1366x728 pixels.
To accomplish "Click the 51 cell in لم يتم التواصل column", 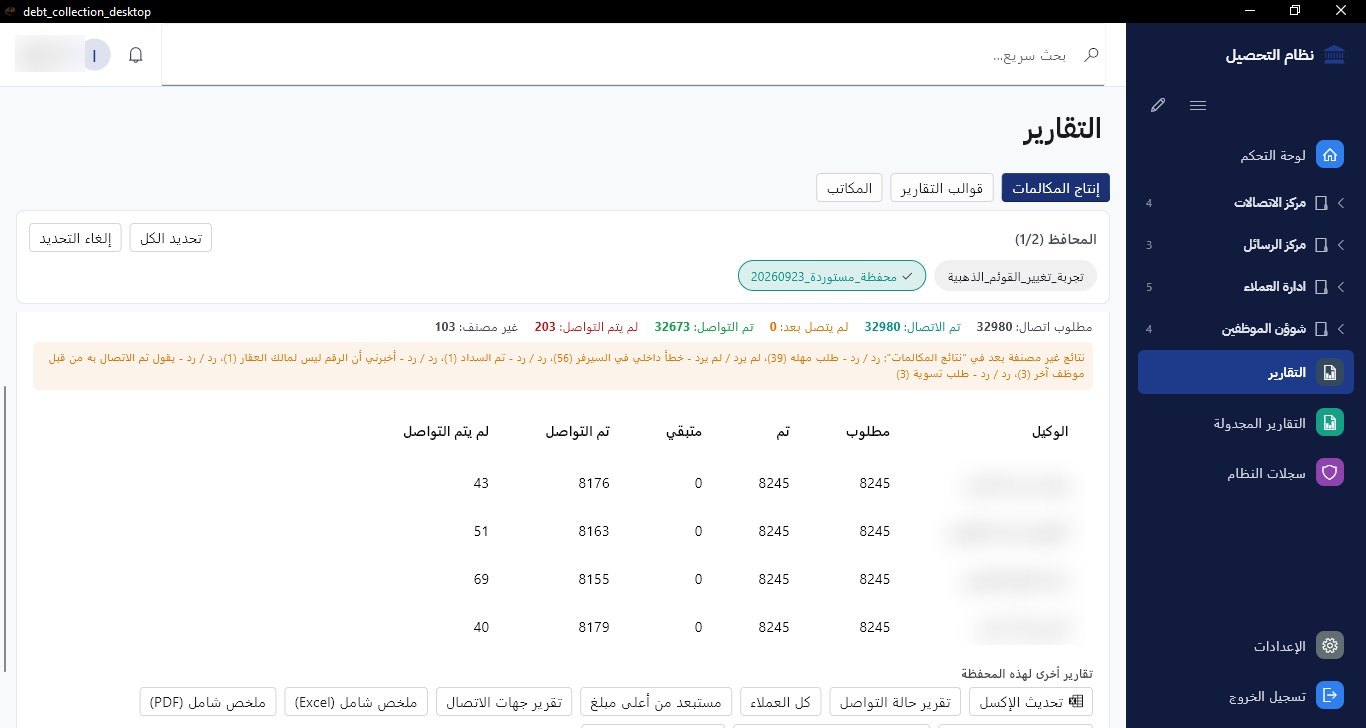I will [x=481, y=531].
